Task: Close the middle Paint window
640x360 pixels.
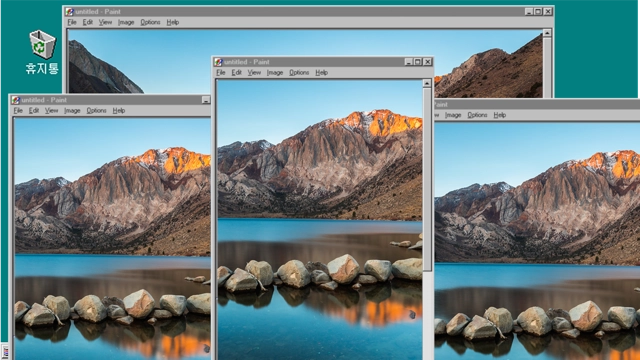Action: 427,62
